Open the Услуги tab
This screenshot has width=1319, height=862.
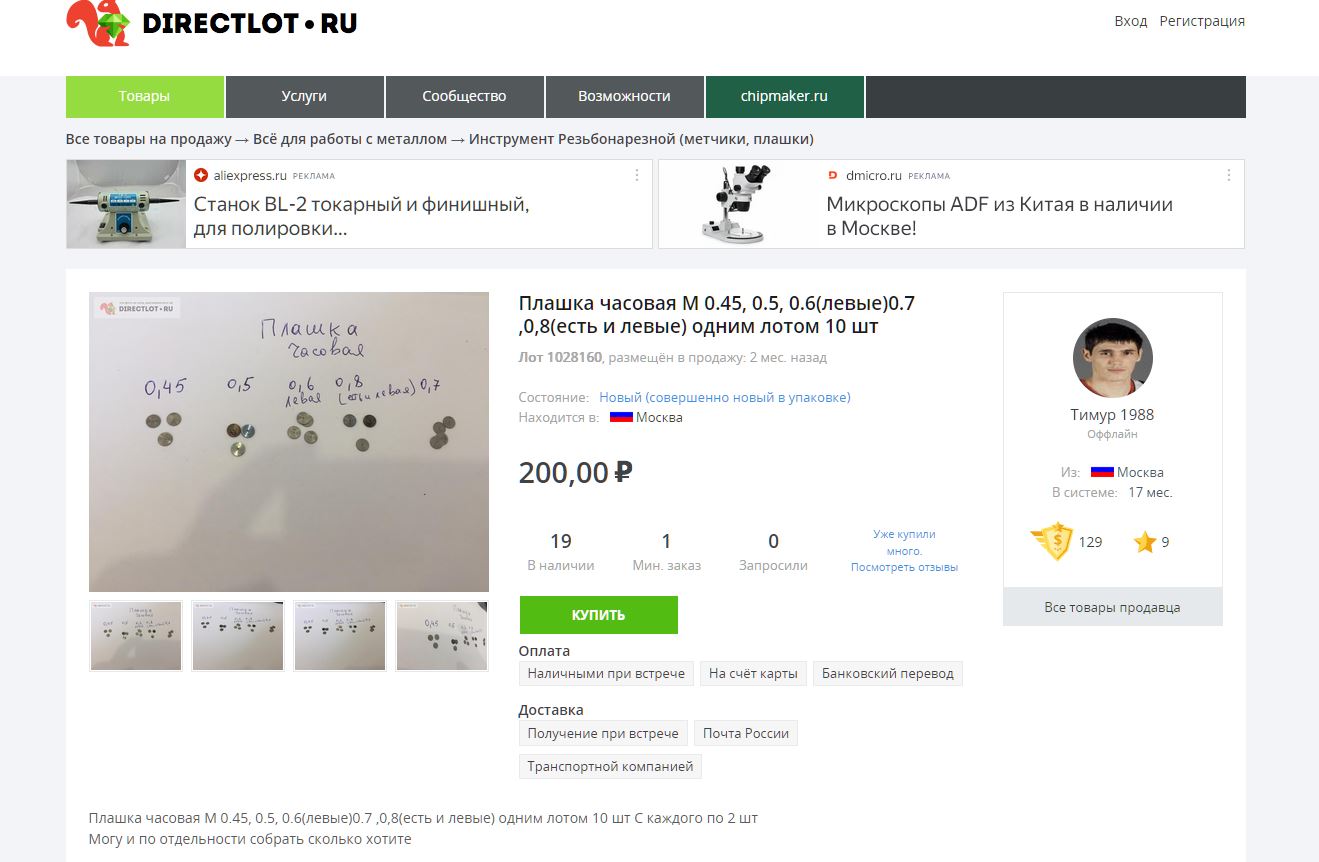(x=304, y=97)
